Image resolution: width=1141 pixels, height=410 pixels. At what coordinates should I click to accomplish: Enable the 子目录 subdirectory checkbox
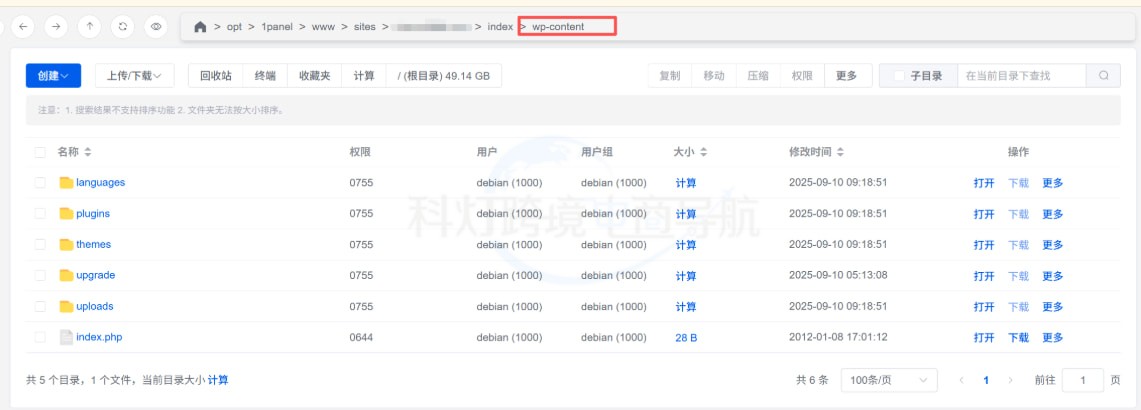pos(899,76)
